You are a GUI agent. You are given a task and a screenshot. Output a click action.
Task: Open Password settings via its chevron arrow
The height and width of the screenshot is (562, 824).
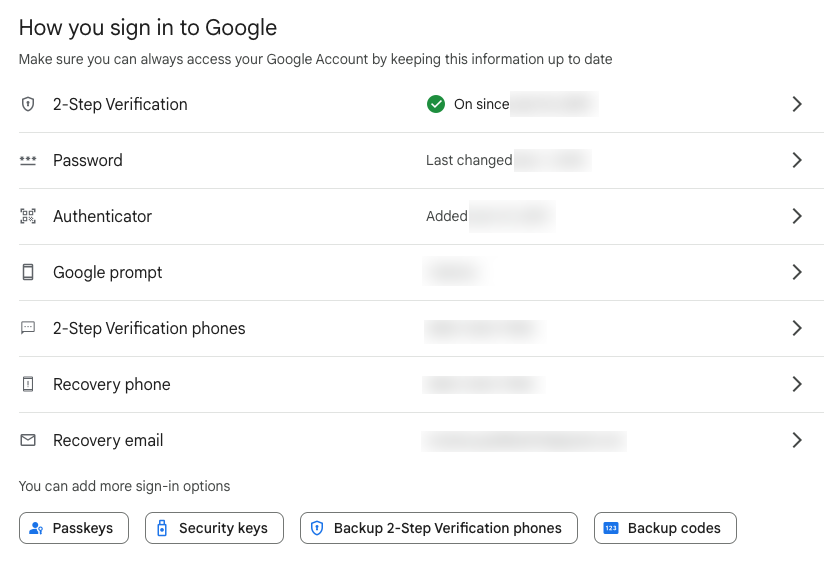pyautogui.click(x=797, y=160)
